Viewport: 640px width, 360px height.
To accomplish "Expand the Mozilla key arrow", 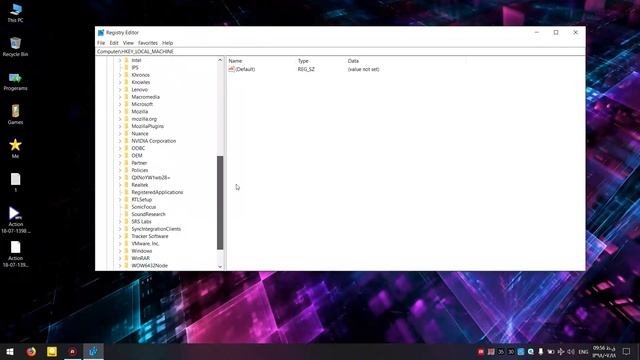I will coord(120,112).
